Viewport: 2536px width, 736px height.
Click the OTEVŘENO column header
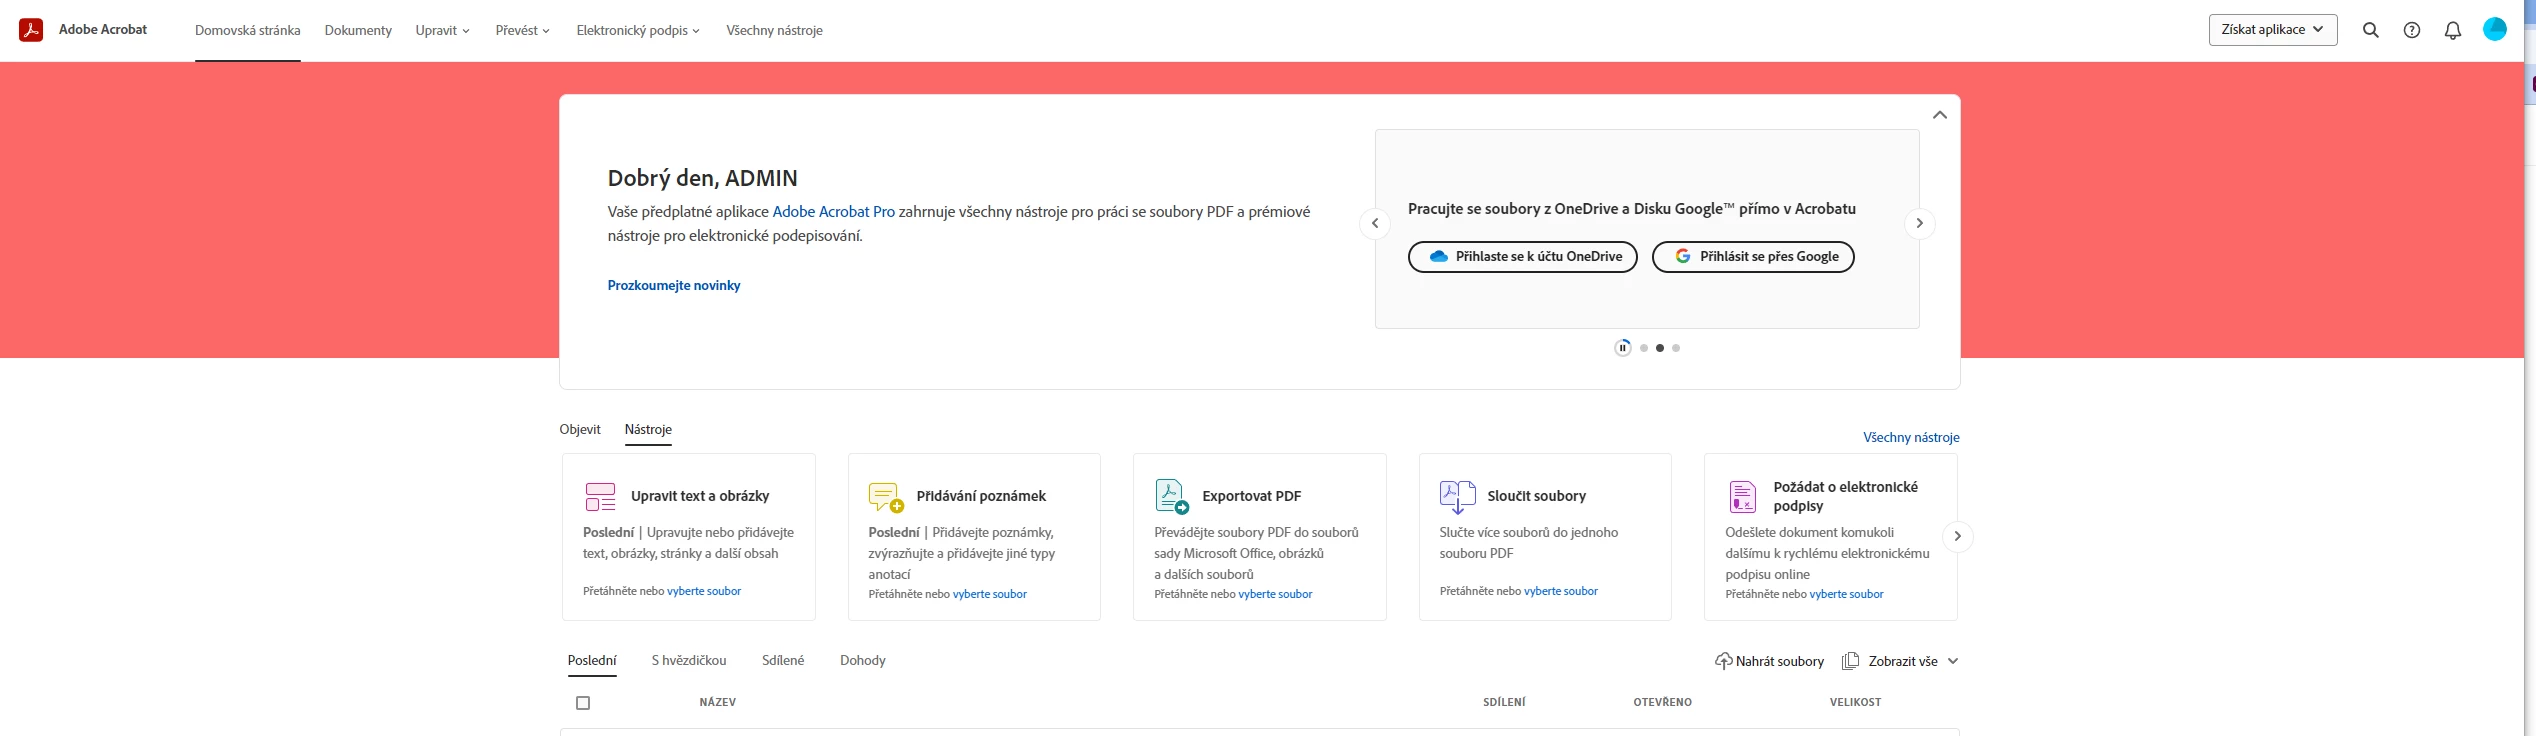pyautogui.click(x=1662, y=703)
